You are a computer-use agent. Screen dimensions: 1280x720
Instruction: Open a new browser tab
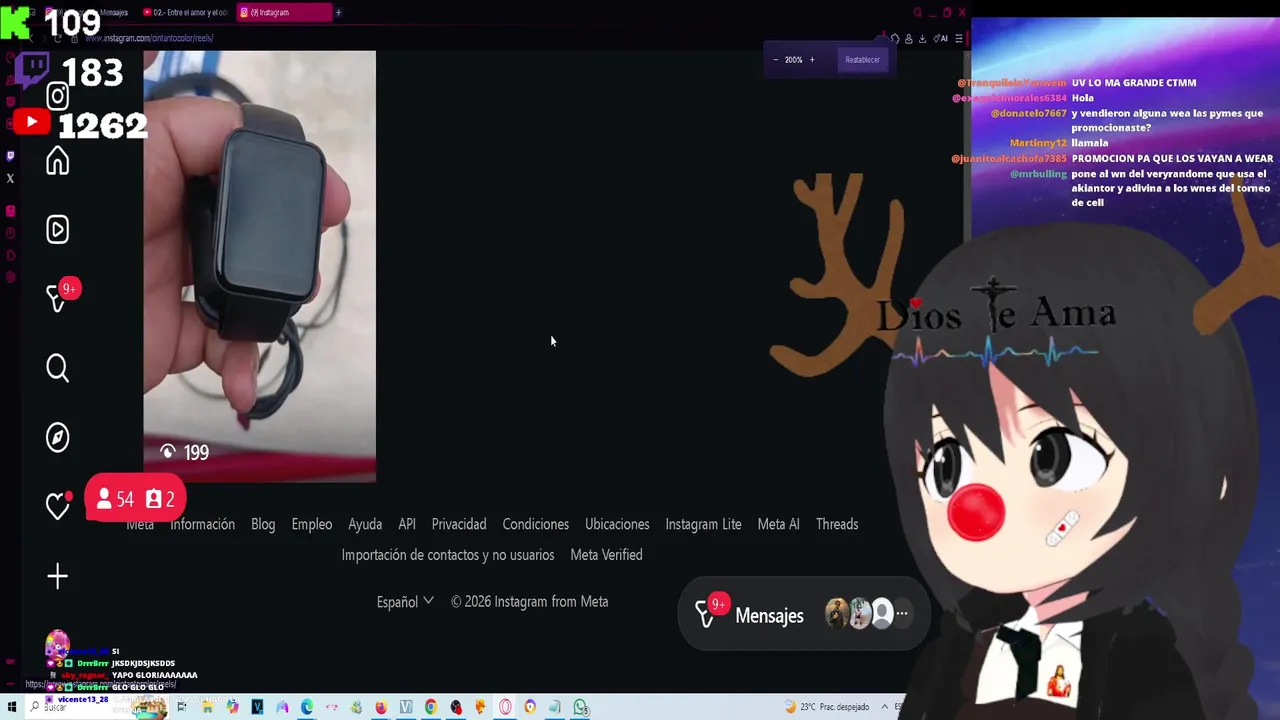pos(338,12)
